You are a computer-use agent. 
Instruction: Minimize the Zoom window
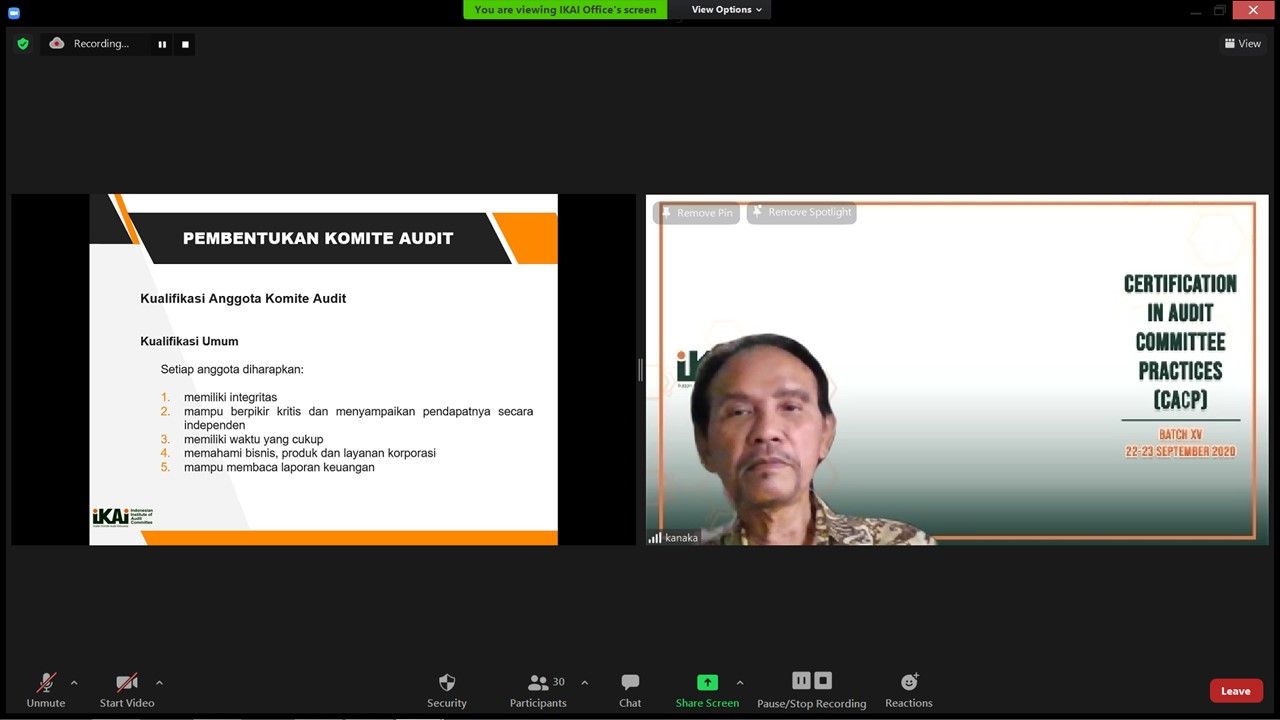click(x=1197, y=10)
